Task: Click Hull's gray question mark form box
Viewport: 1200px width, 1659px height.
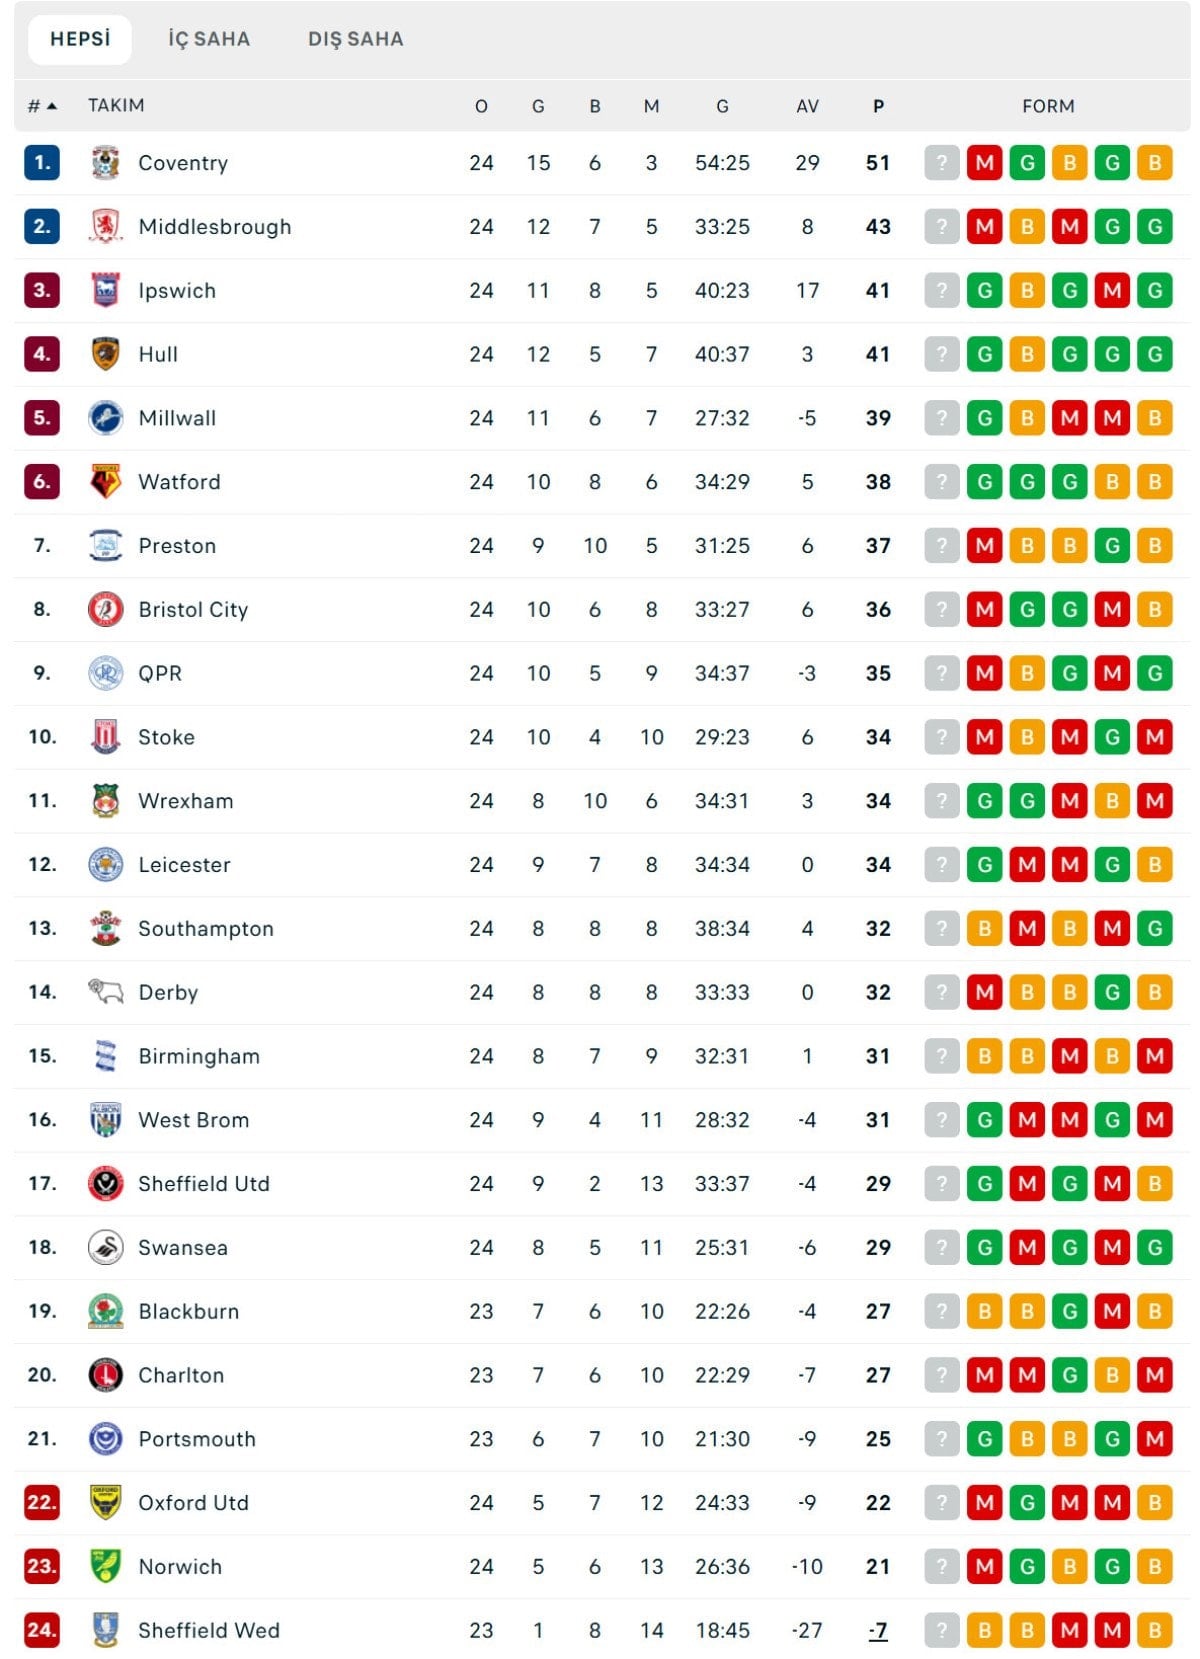Action: point(941,354)
